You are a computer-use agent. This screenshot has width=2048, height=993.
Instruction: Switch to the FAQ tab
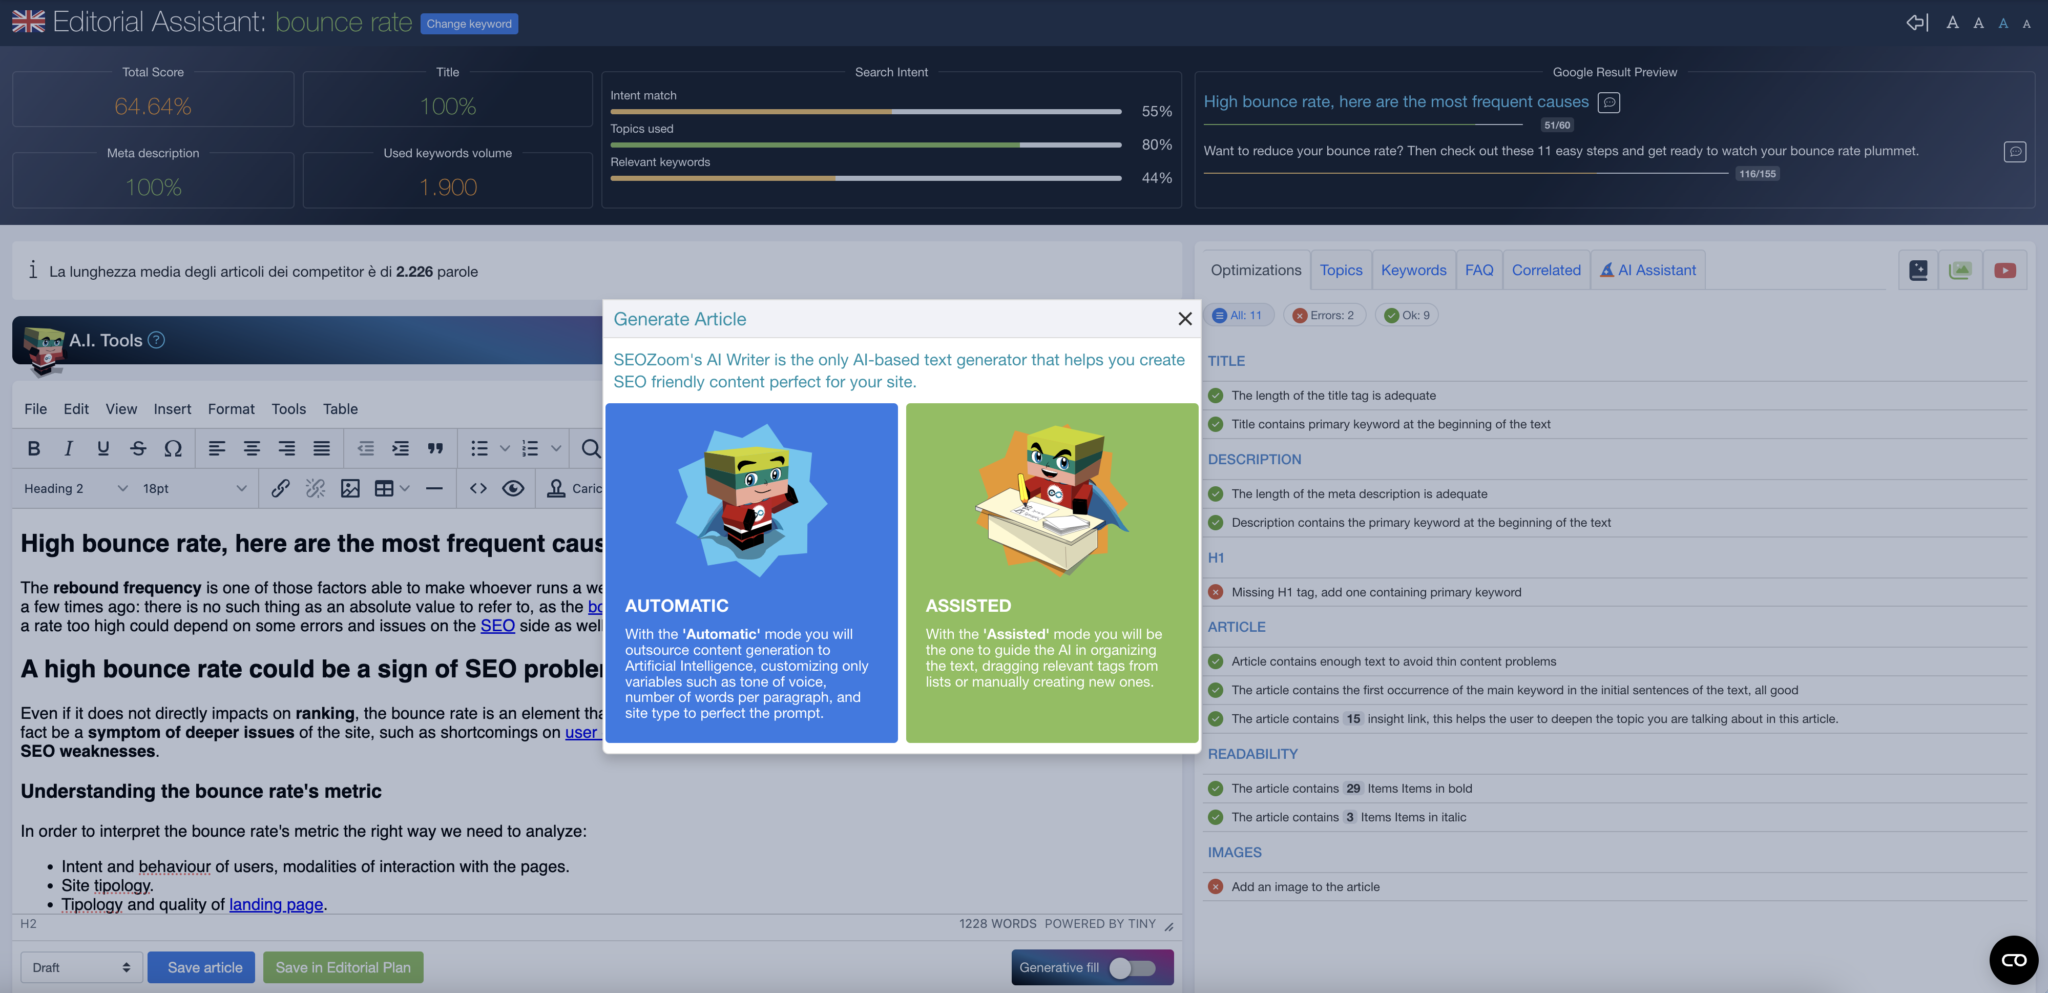[1479, 270]
